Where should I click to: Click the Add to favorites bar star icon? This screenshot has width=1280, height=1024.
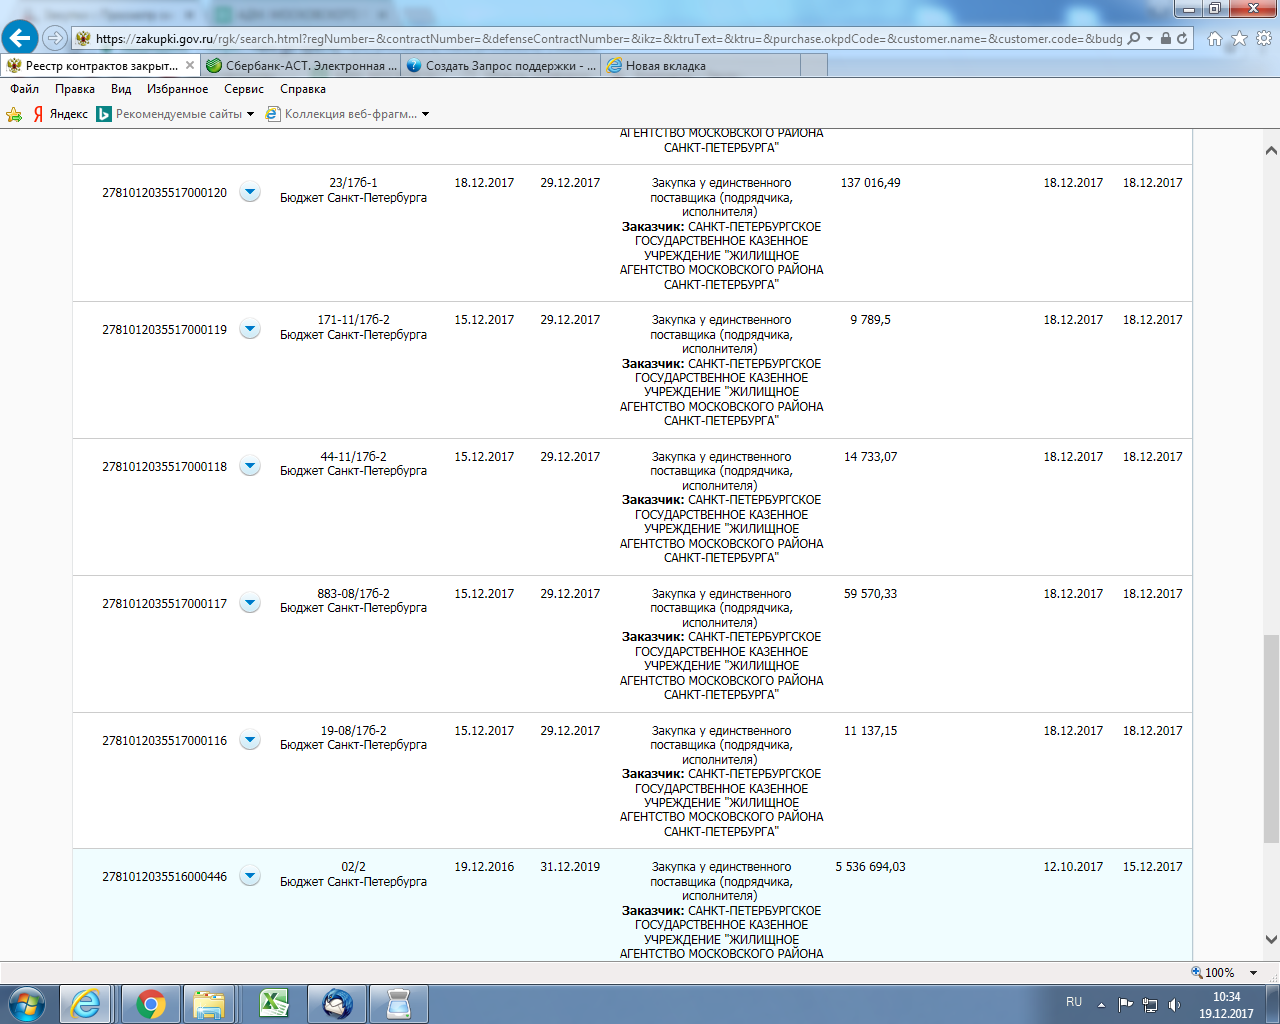click(x=14, y=114)
